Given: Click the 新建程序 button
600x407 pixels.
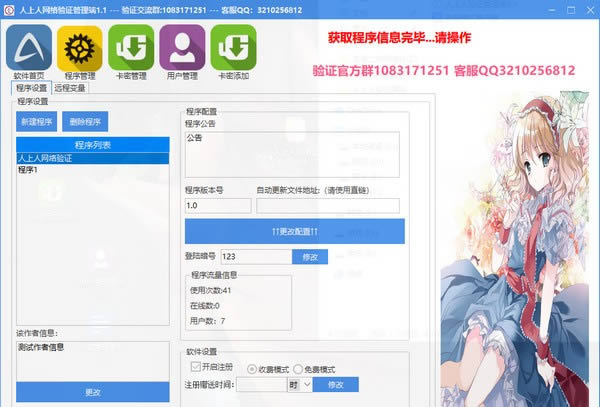Looking at the screenshot, I should coord(37,121).
